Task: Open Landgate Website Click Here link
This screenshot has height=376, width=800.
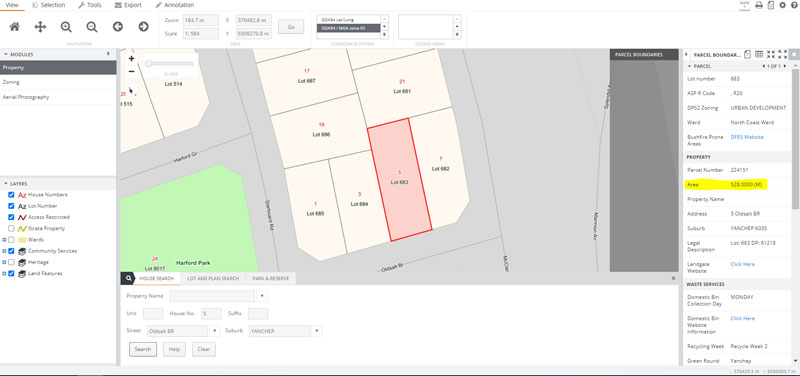Action: point(742,264)
